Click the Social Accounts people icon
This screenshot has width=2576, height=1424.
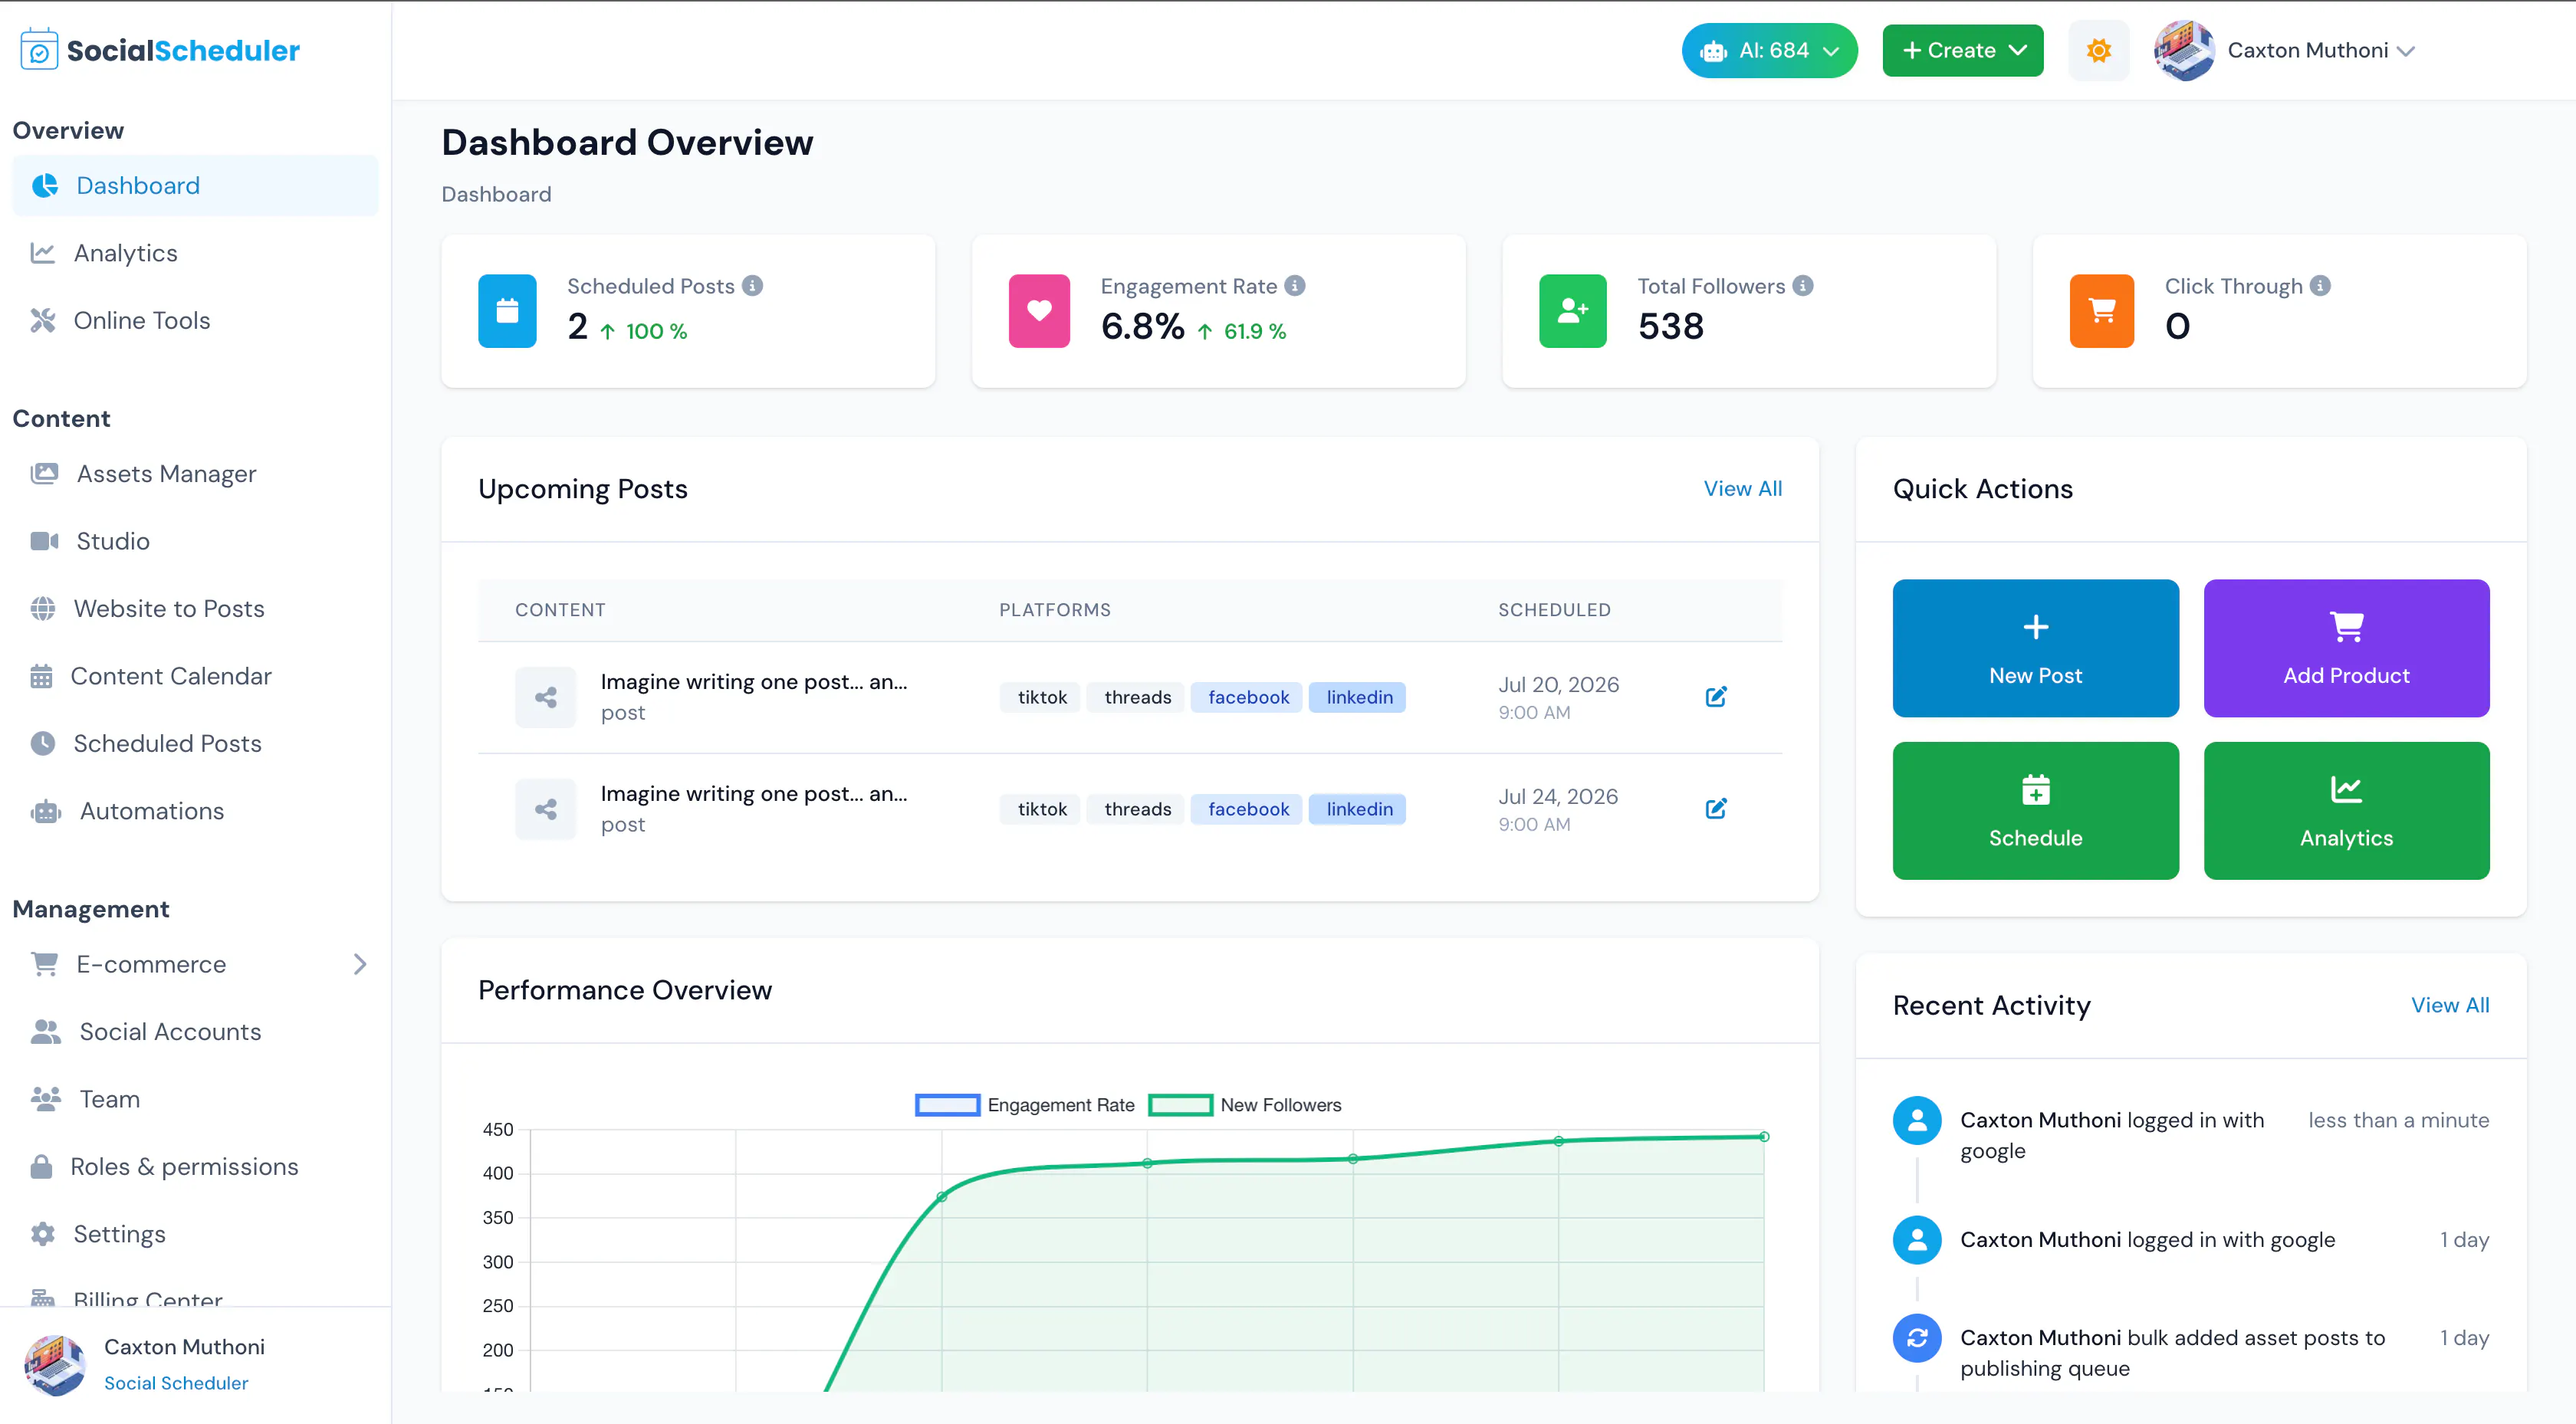click(x=45, y=1032)
